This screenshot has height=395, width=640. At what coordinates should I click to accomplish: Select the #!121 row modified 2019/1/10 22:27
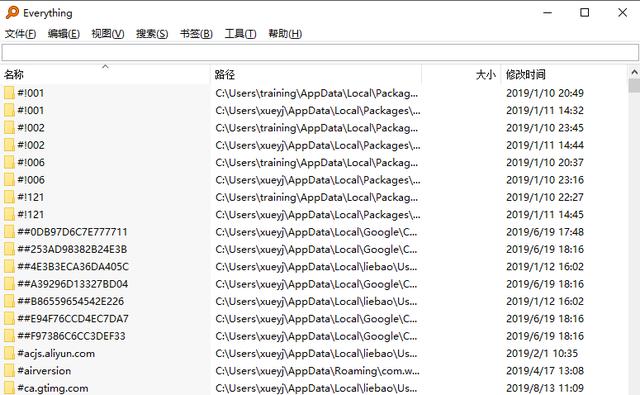[313, 197]
